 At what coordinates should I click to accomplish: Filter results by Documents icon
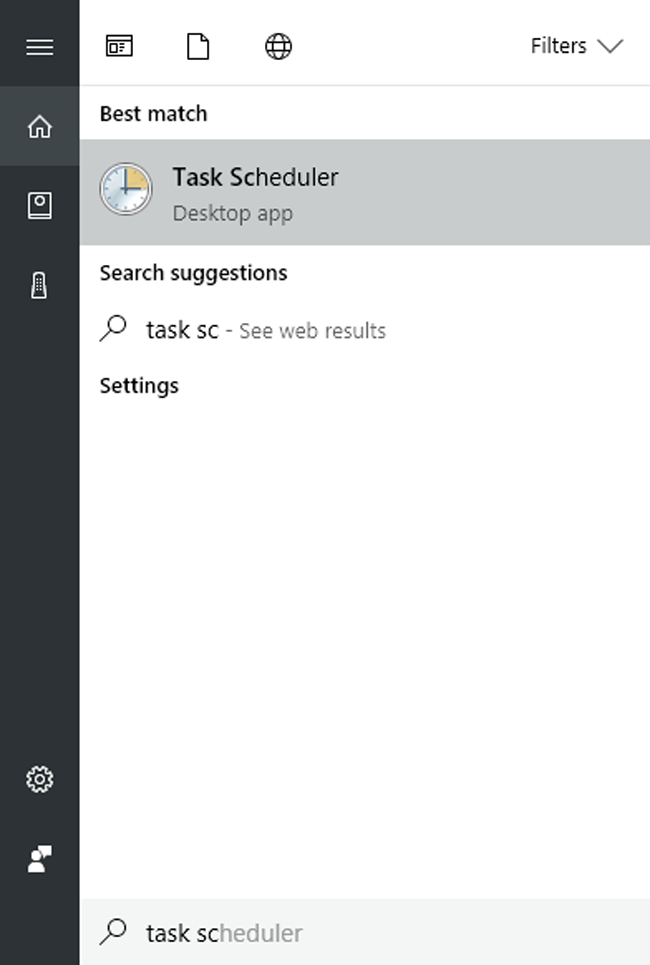click(198, 47)
